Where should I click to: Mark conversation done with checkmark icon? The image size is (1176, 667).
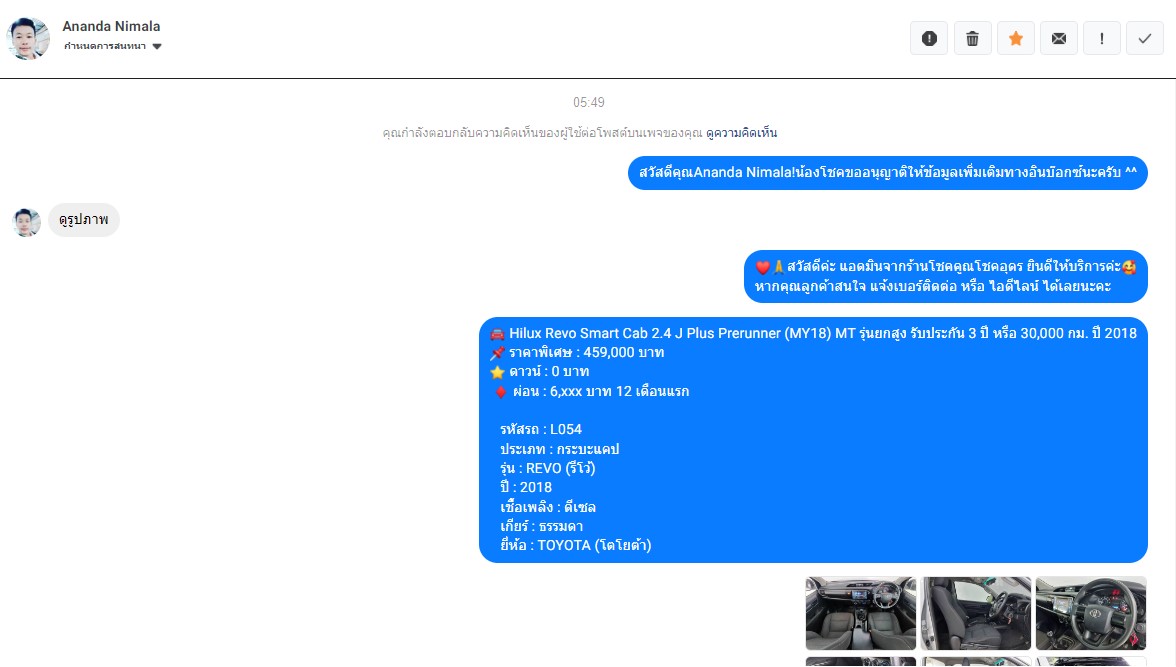point(1144,38)
